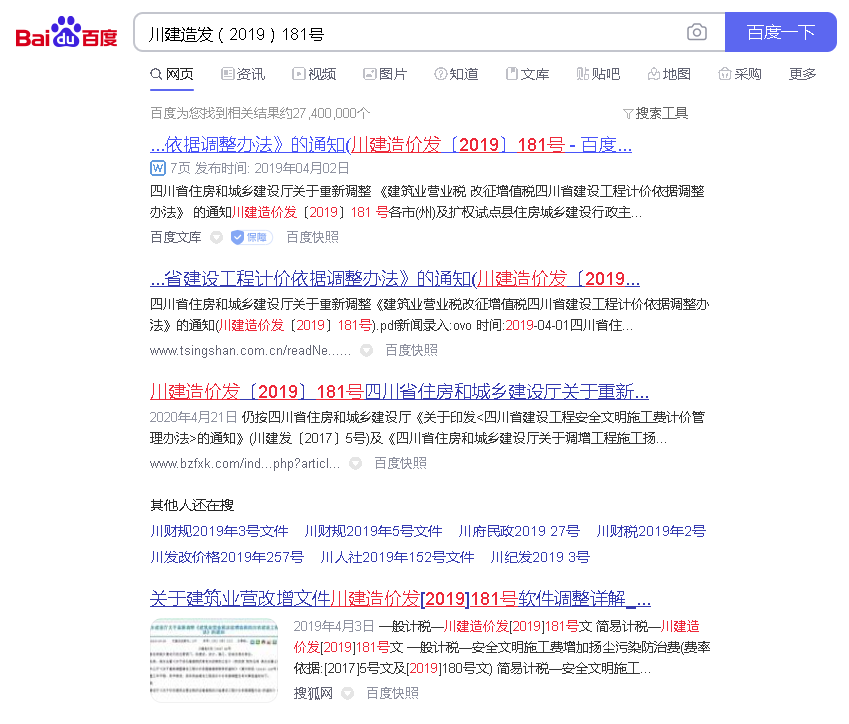Select the 网页 tab

coord(172,74)
